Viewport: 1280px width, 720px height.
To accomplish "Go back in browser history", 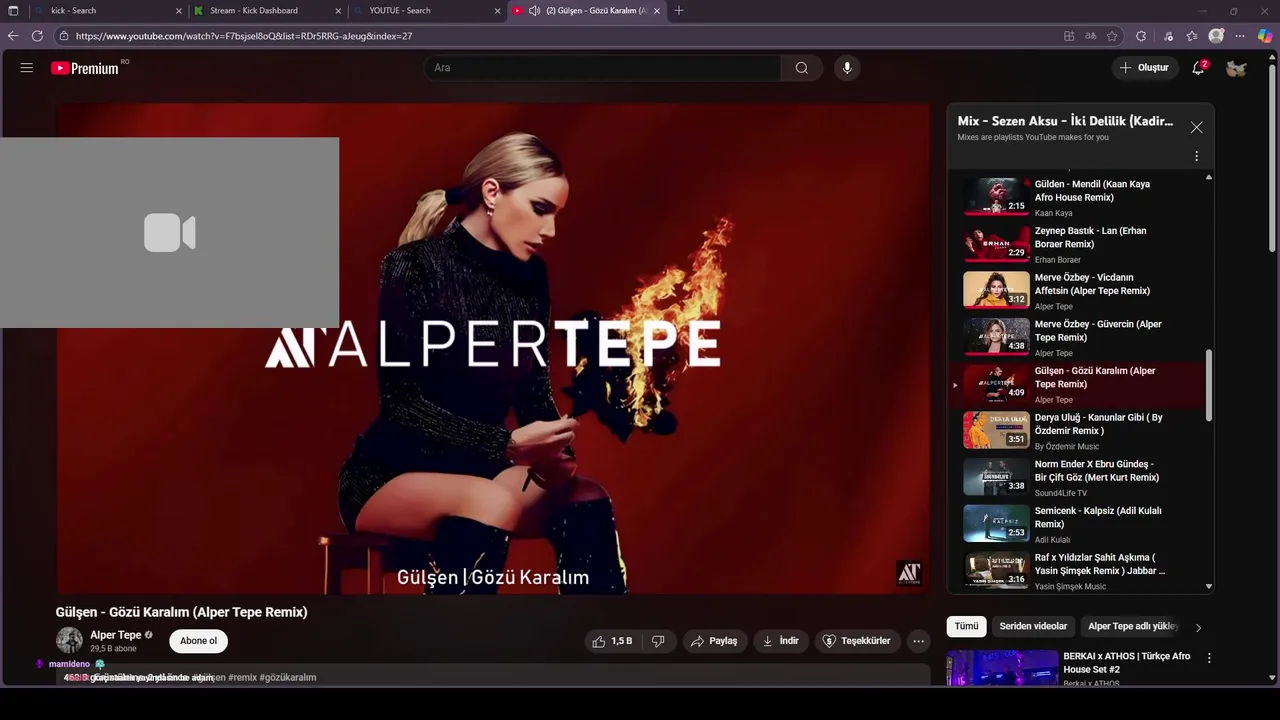I will [13, 36].
